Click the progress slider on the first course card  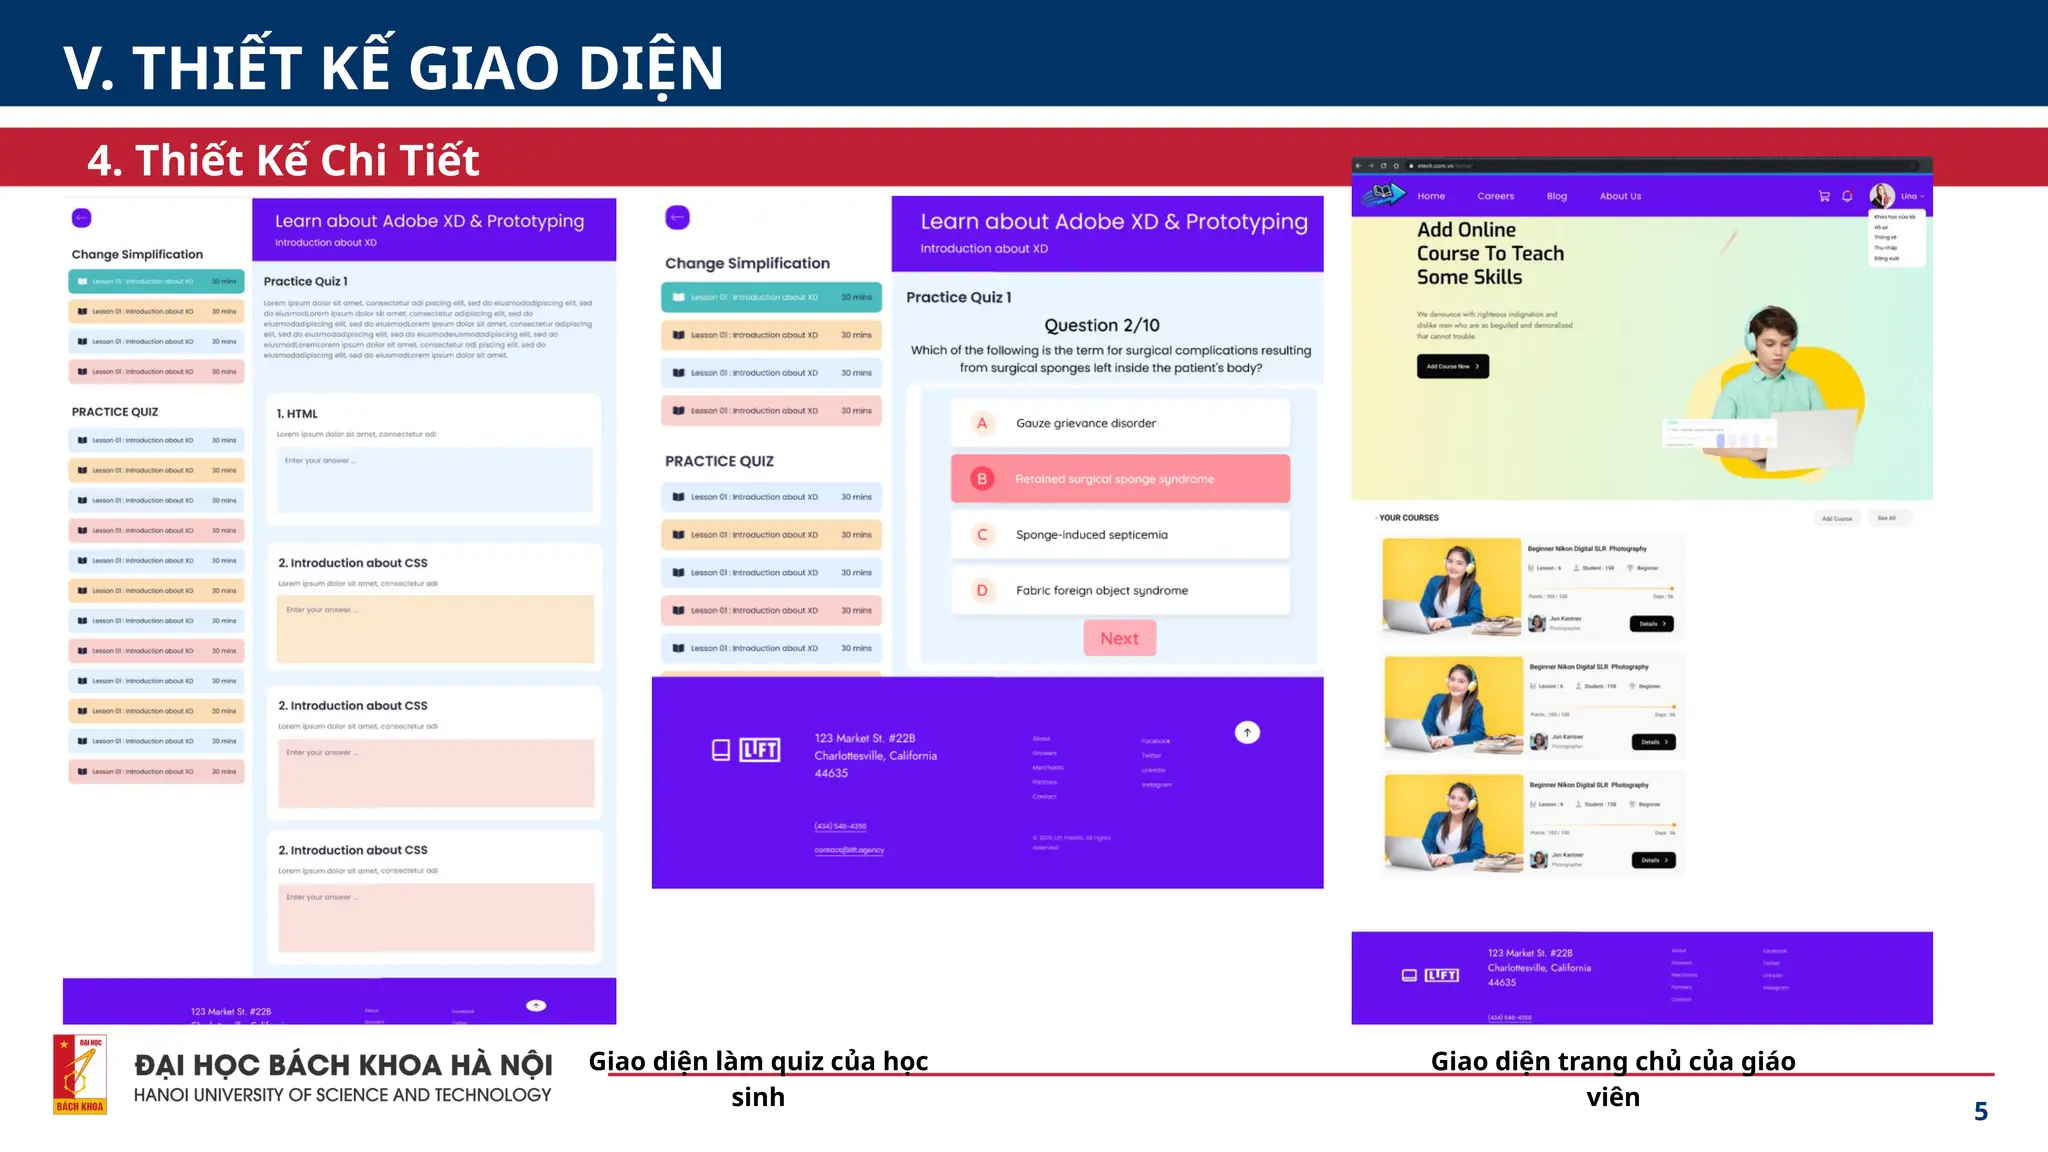(x=1601, y=588)
